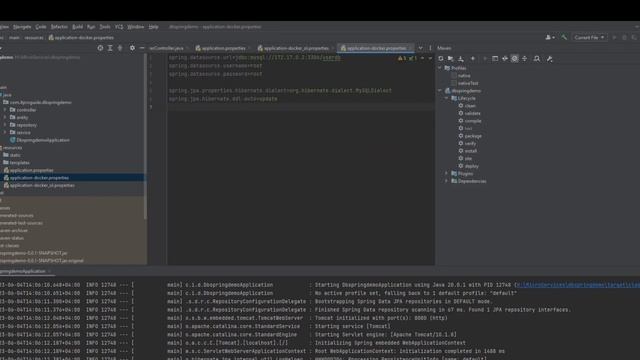Click Select Opened File target icon
Viewport: 640px width, 360px height.
[100, 48]
